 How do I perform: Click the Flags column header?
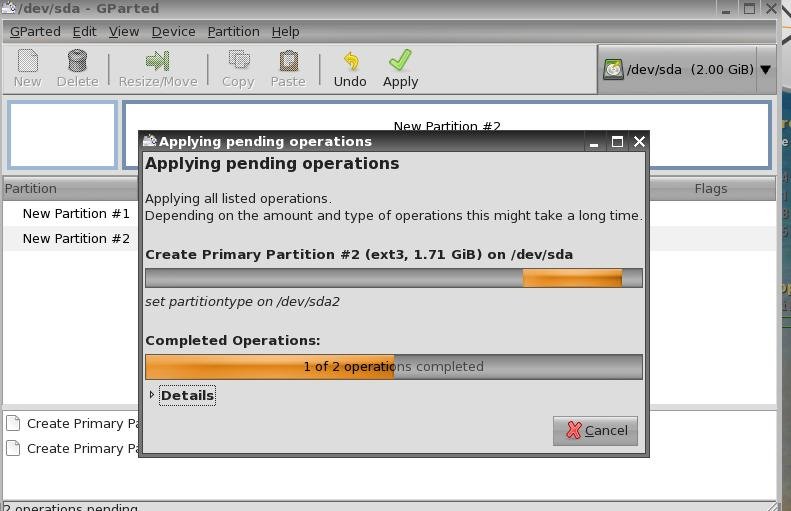point(710,188)
